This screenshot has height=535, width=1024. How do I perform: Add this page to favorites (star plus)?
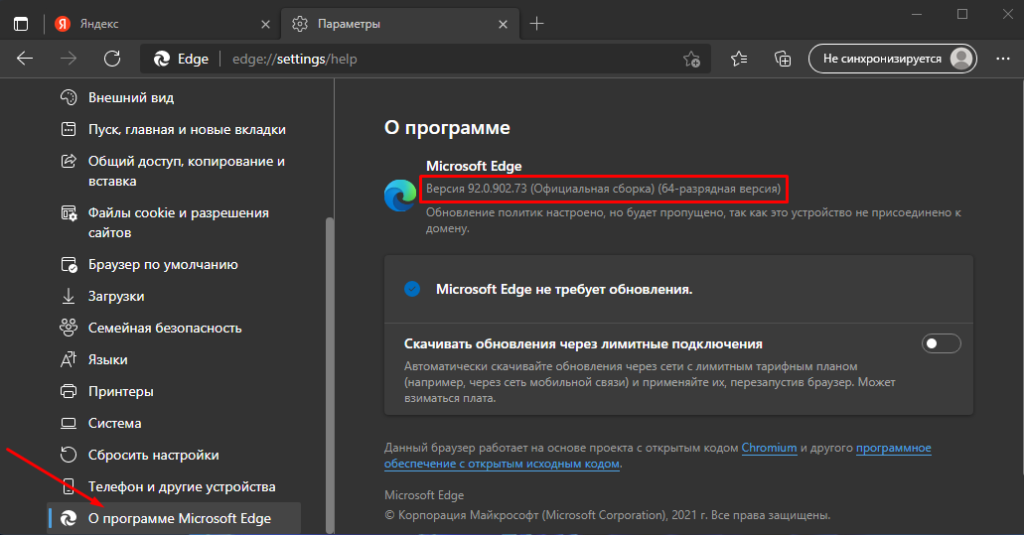coord(692,59)
